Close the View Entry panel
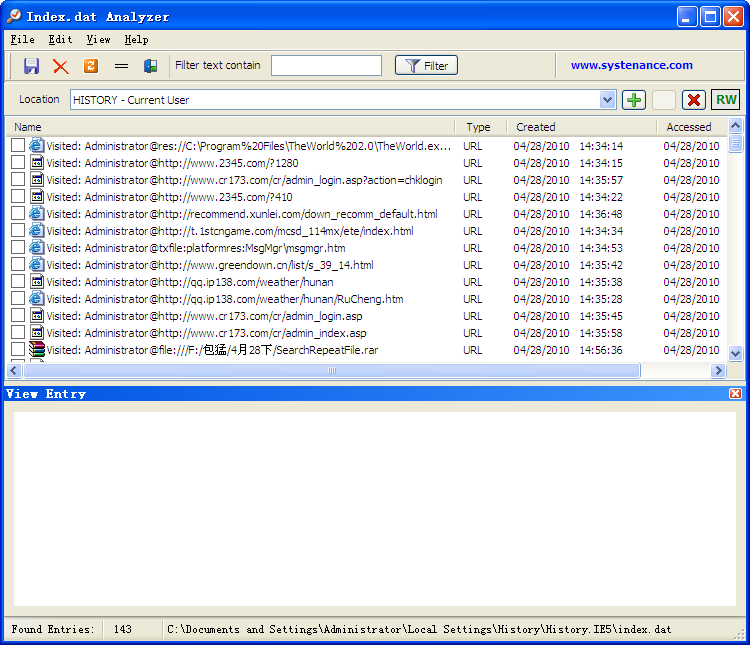 [x=736, y=394]
